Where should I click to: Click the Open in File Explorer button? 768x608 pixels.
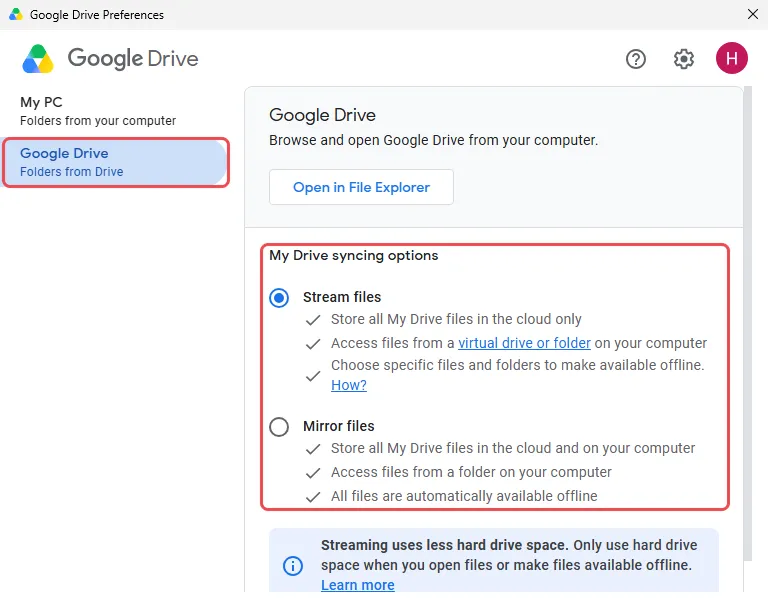coord(361,187)
